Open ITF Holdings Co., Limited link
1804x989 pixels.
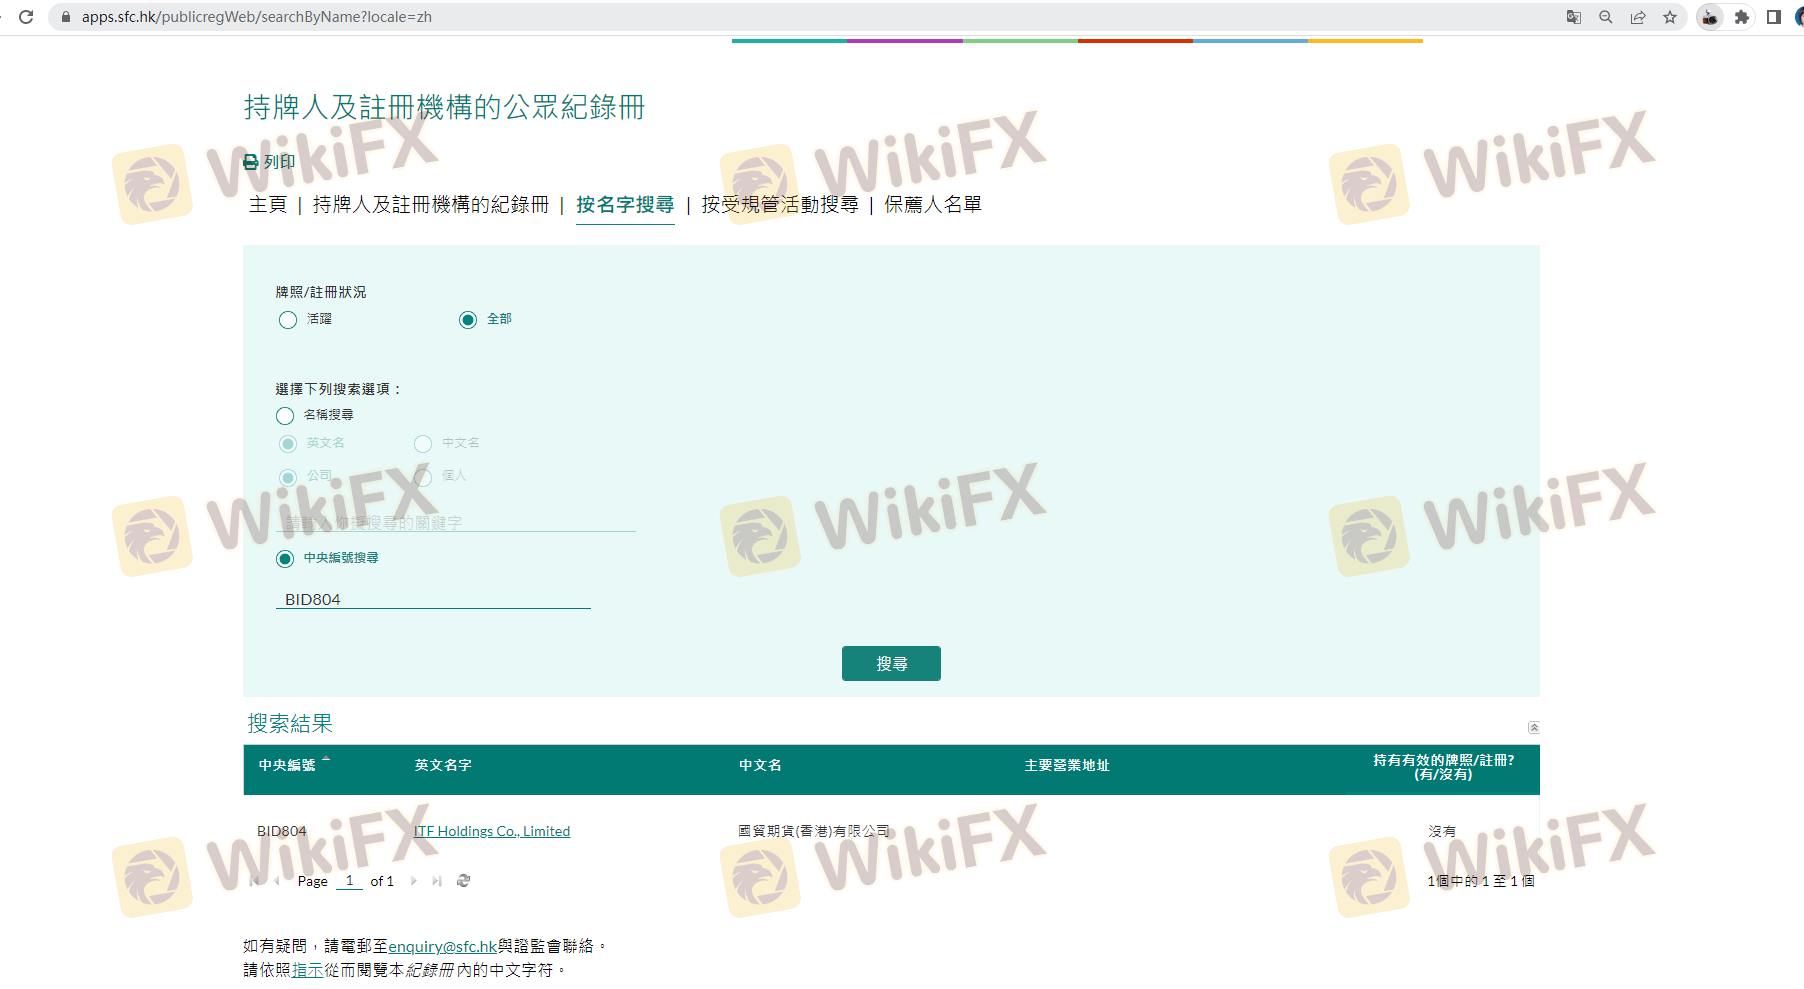pos(492,831)
